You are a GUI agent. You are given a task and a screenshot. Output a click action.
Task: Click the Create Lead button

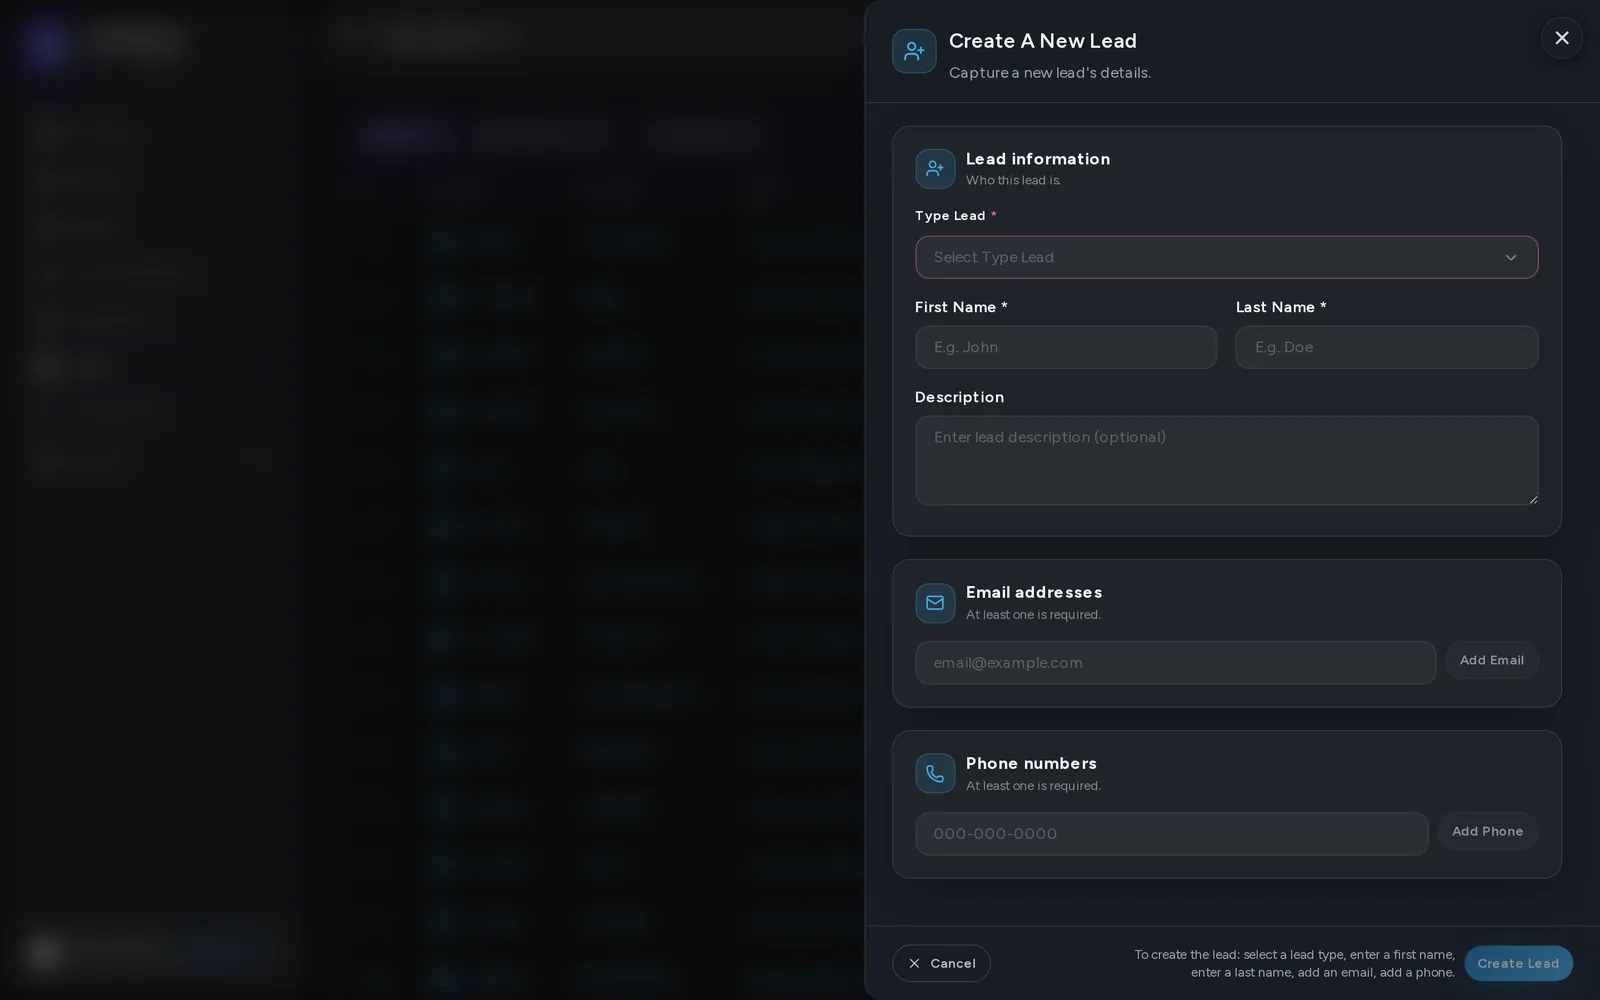(1518, 963)
